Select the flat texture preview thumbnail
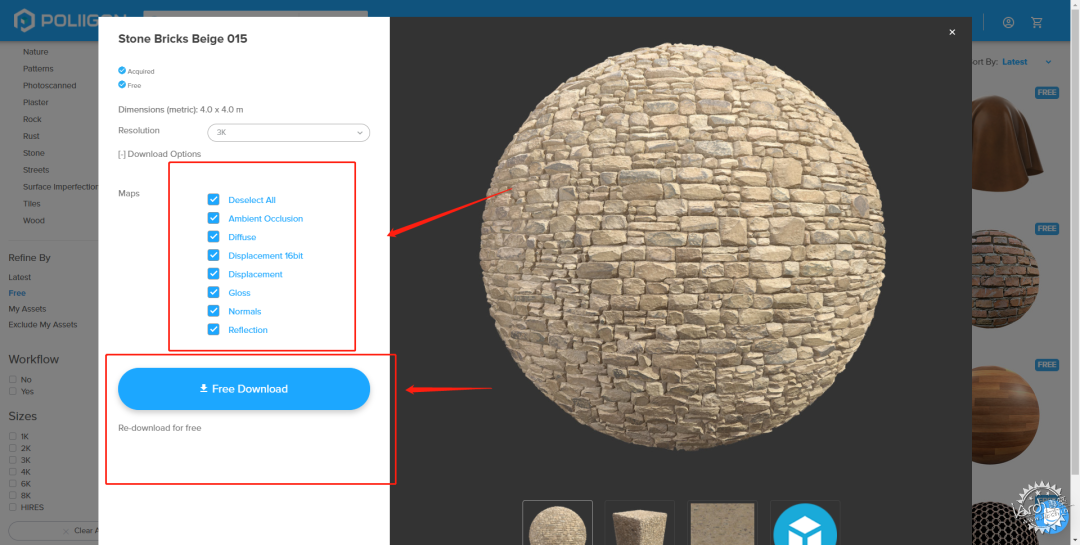 click(723, 522)
